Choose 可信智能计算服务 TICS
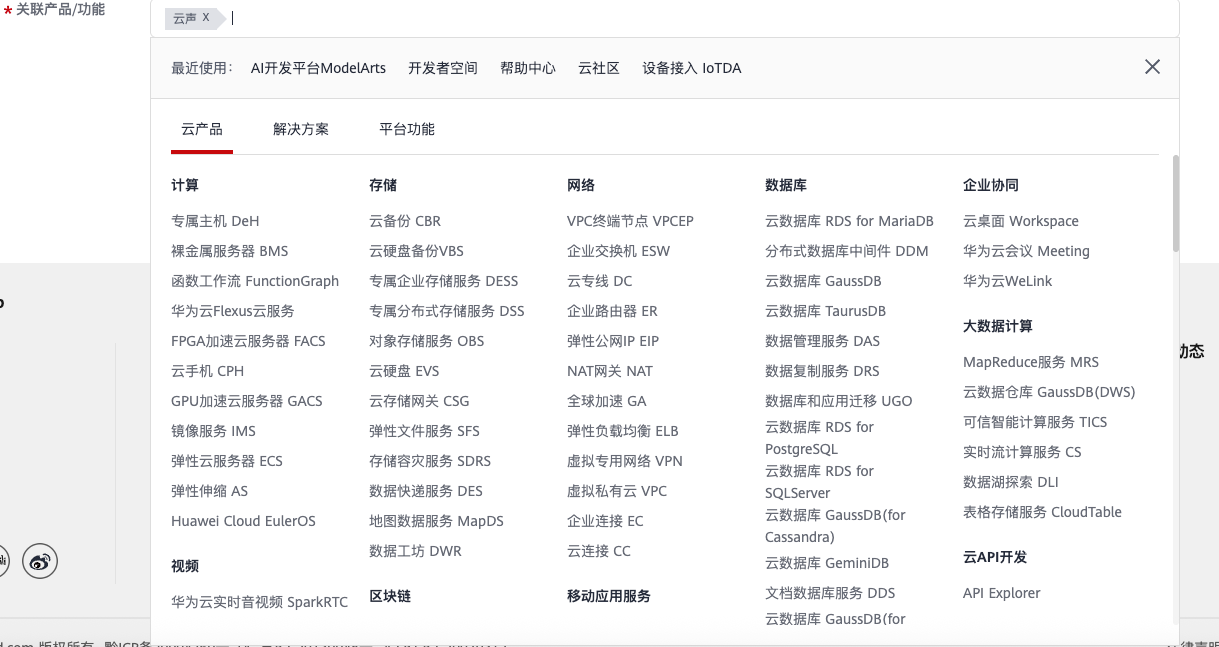 [x=1035, y=422]
